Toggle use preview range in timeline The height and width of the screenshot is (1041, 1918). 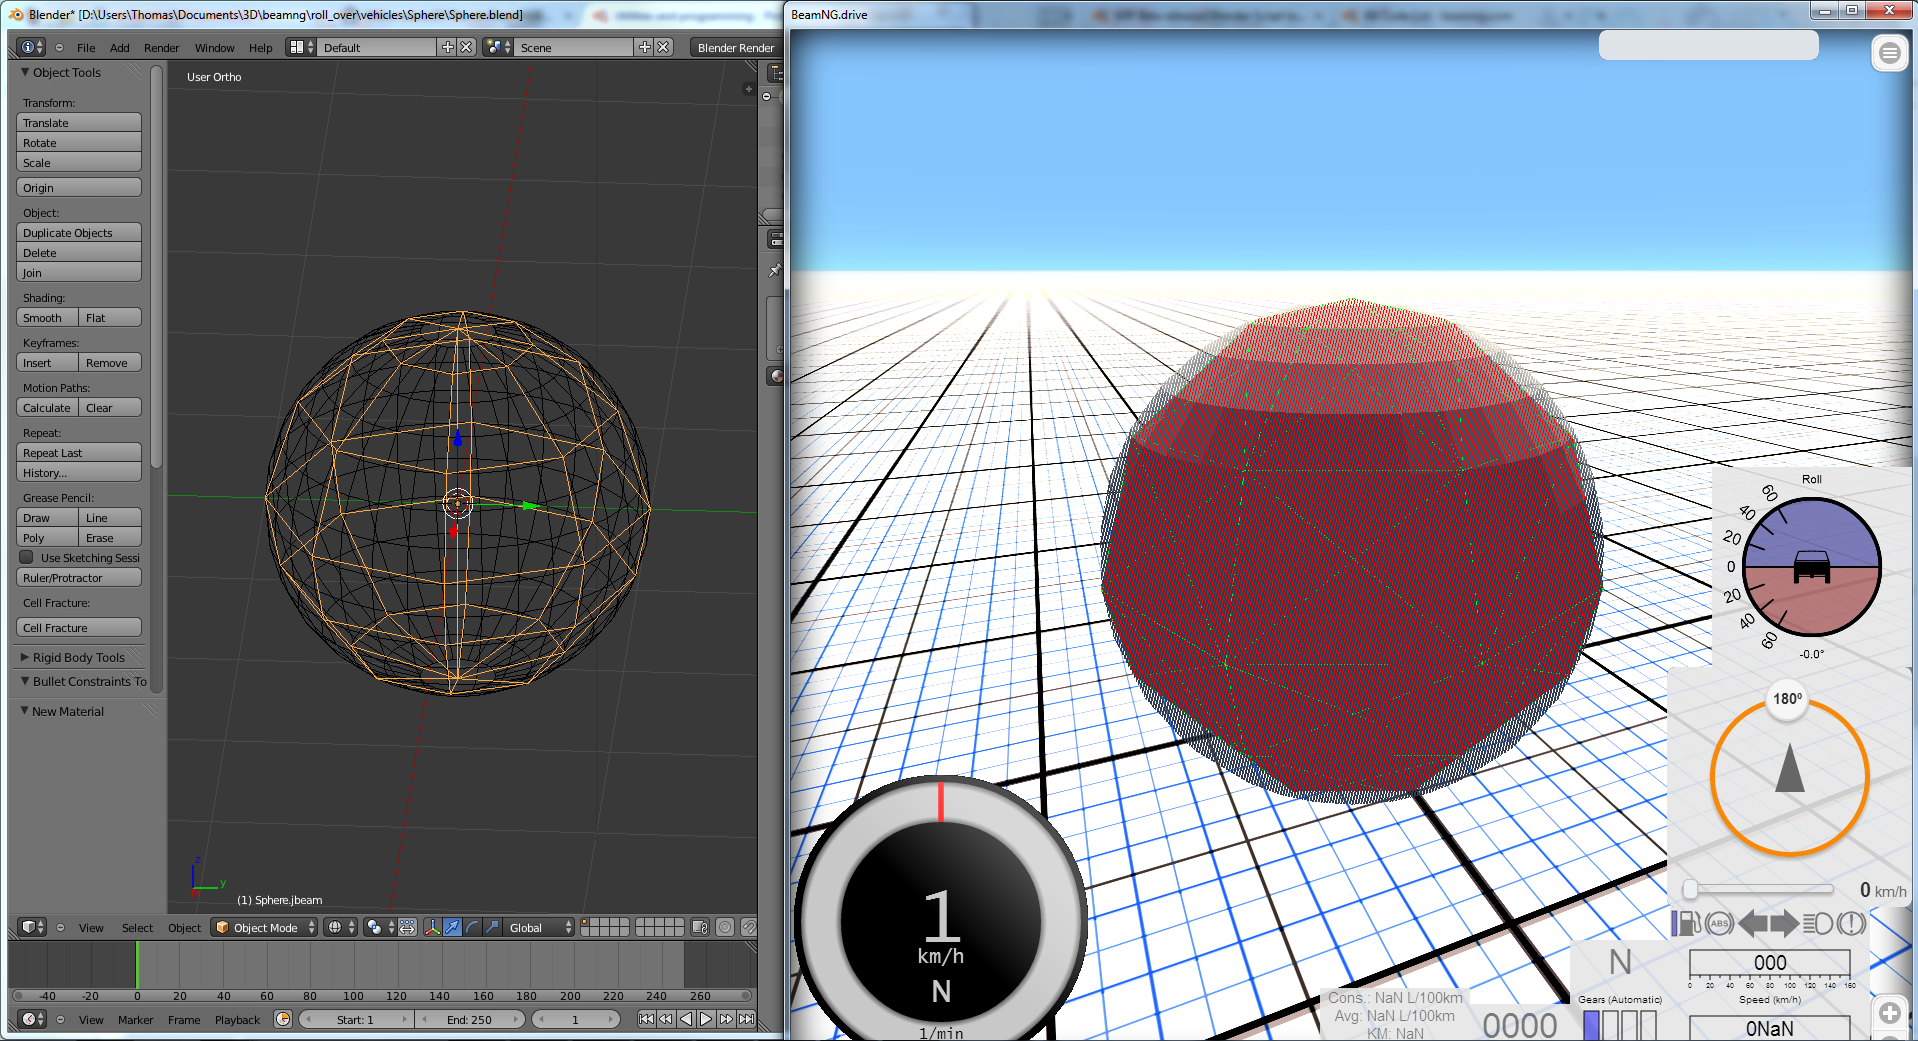coord(283,1019)
